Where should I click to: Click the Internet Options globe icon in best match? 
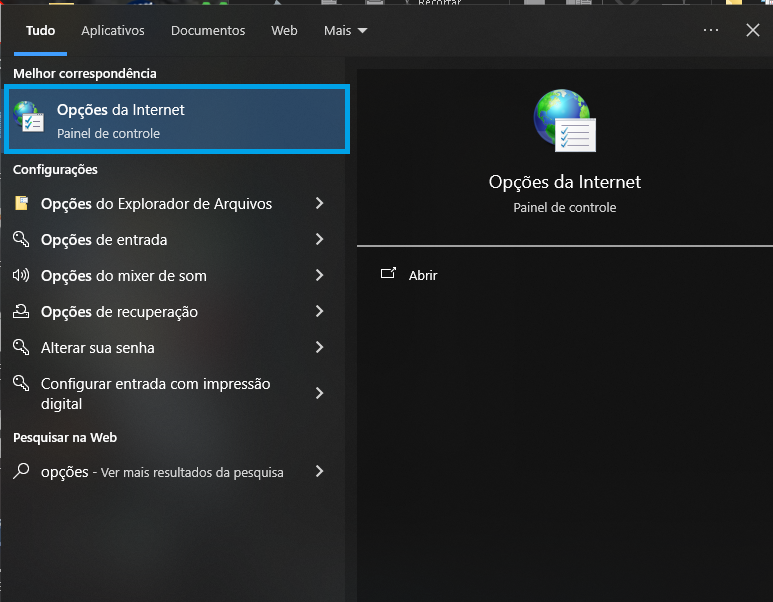[29, 116]
